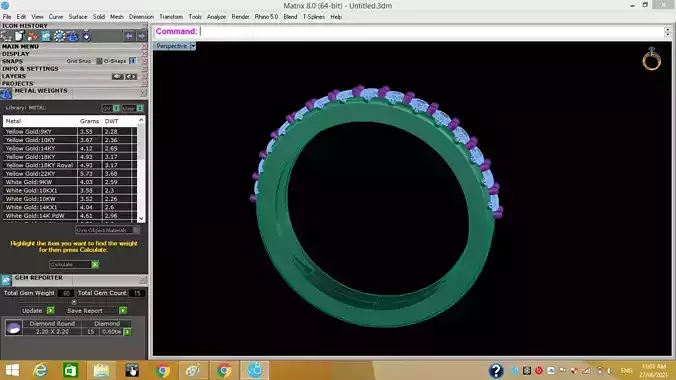Open the Render menu
This screenshot has width=676, height=380.
pyautogui.click(x=240, y=17)
